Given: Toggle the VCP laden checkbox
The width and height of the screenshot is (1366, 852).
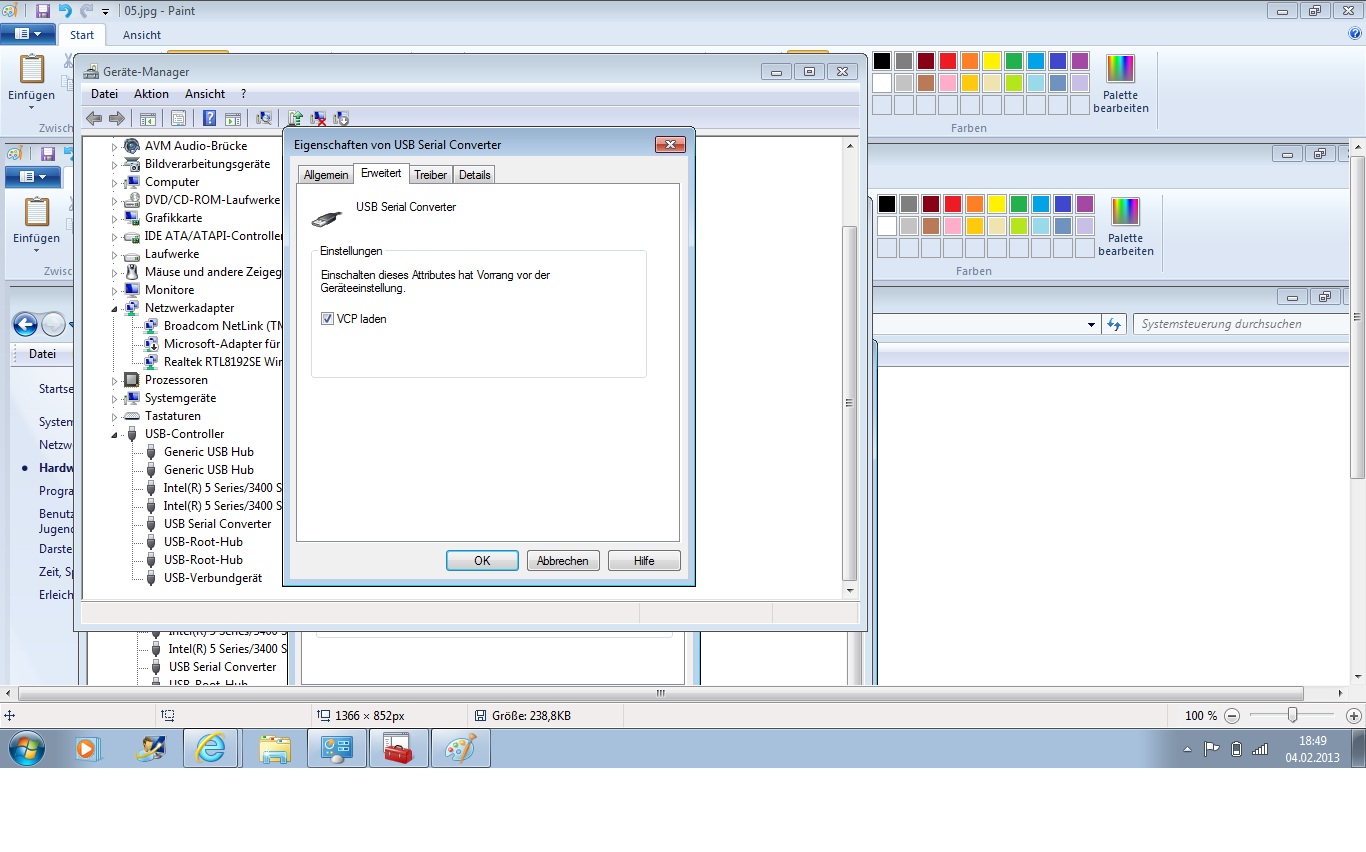Looking at the screenshot, I should (x=327, y=319).
